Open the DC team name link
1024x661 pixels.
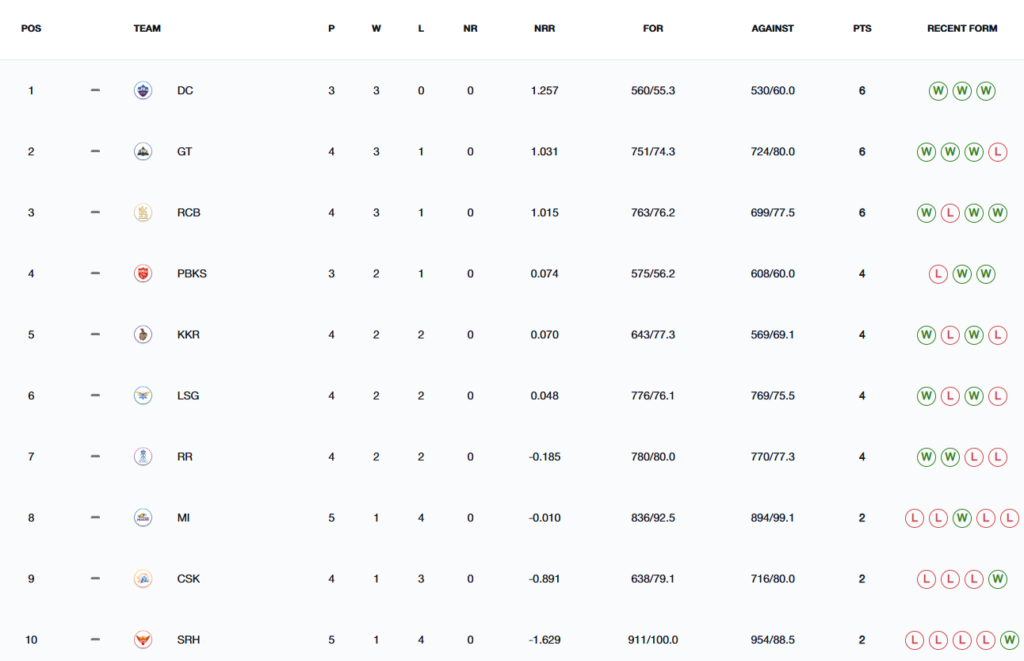185,91
